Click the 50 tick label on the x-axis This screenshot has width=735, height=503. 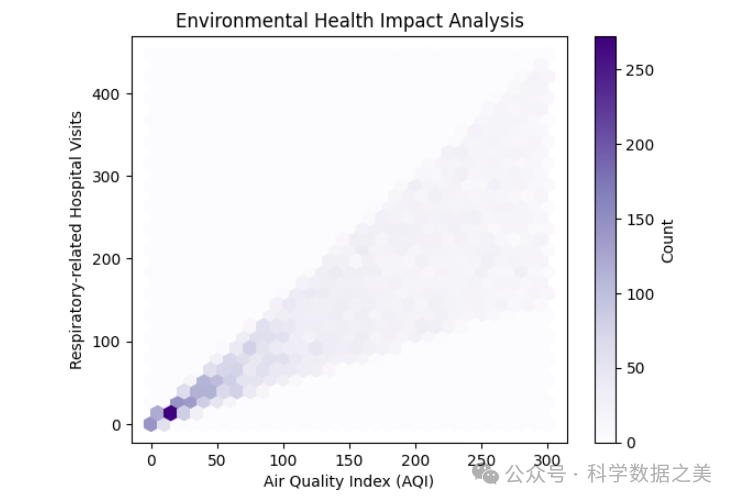(217, 461)
